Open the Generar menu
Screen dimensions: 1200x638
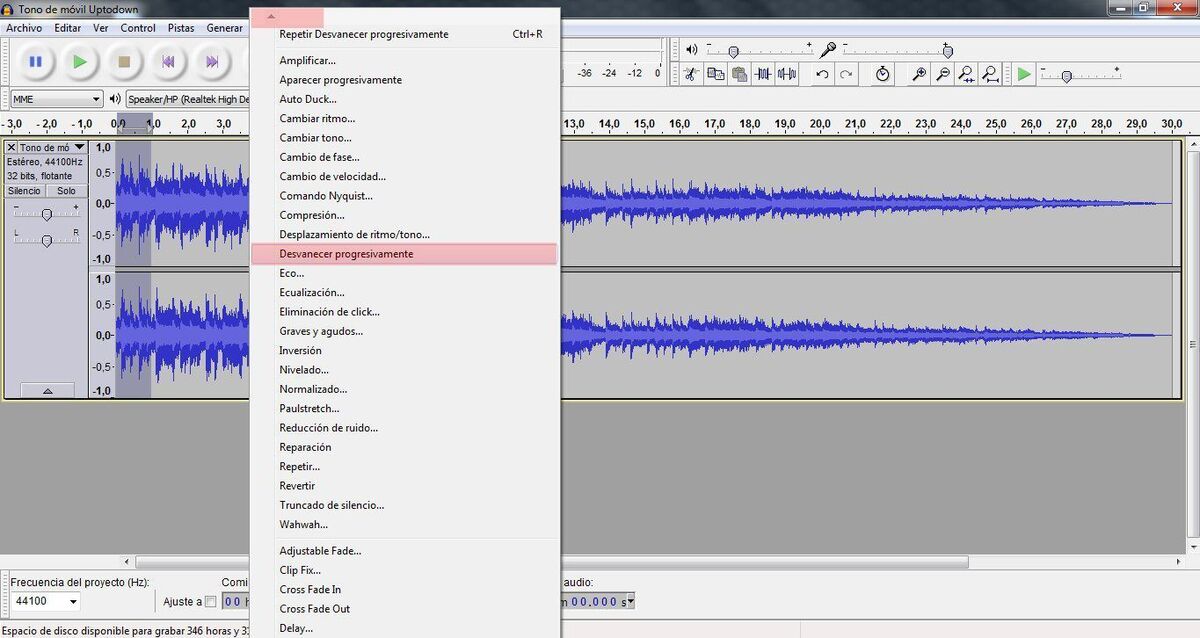click(225, 28)
